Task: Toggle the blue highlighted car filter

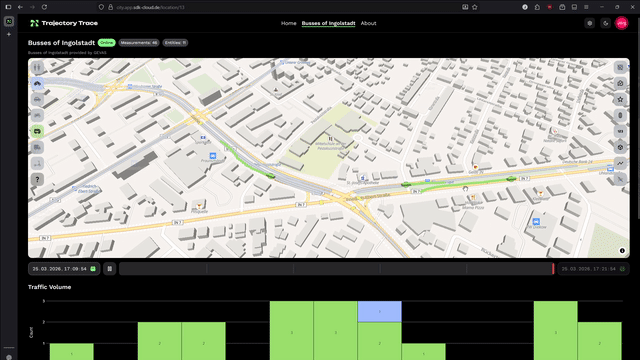Action: pos(37,83)
